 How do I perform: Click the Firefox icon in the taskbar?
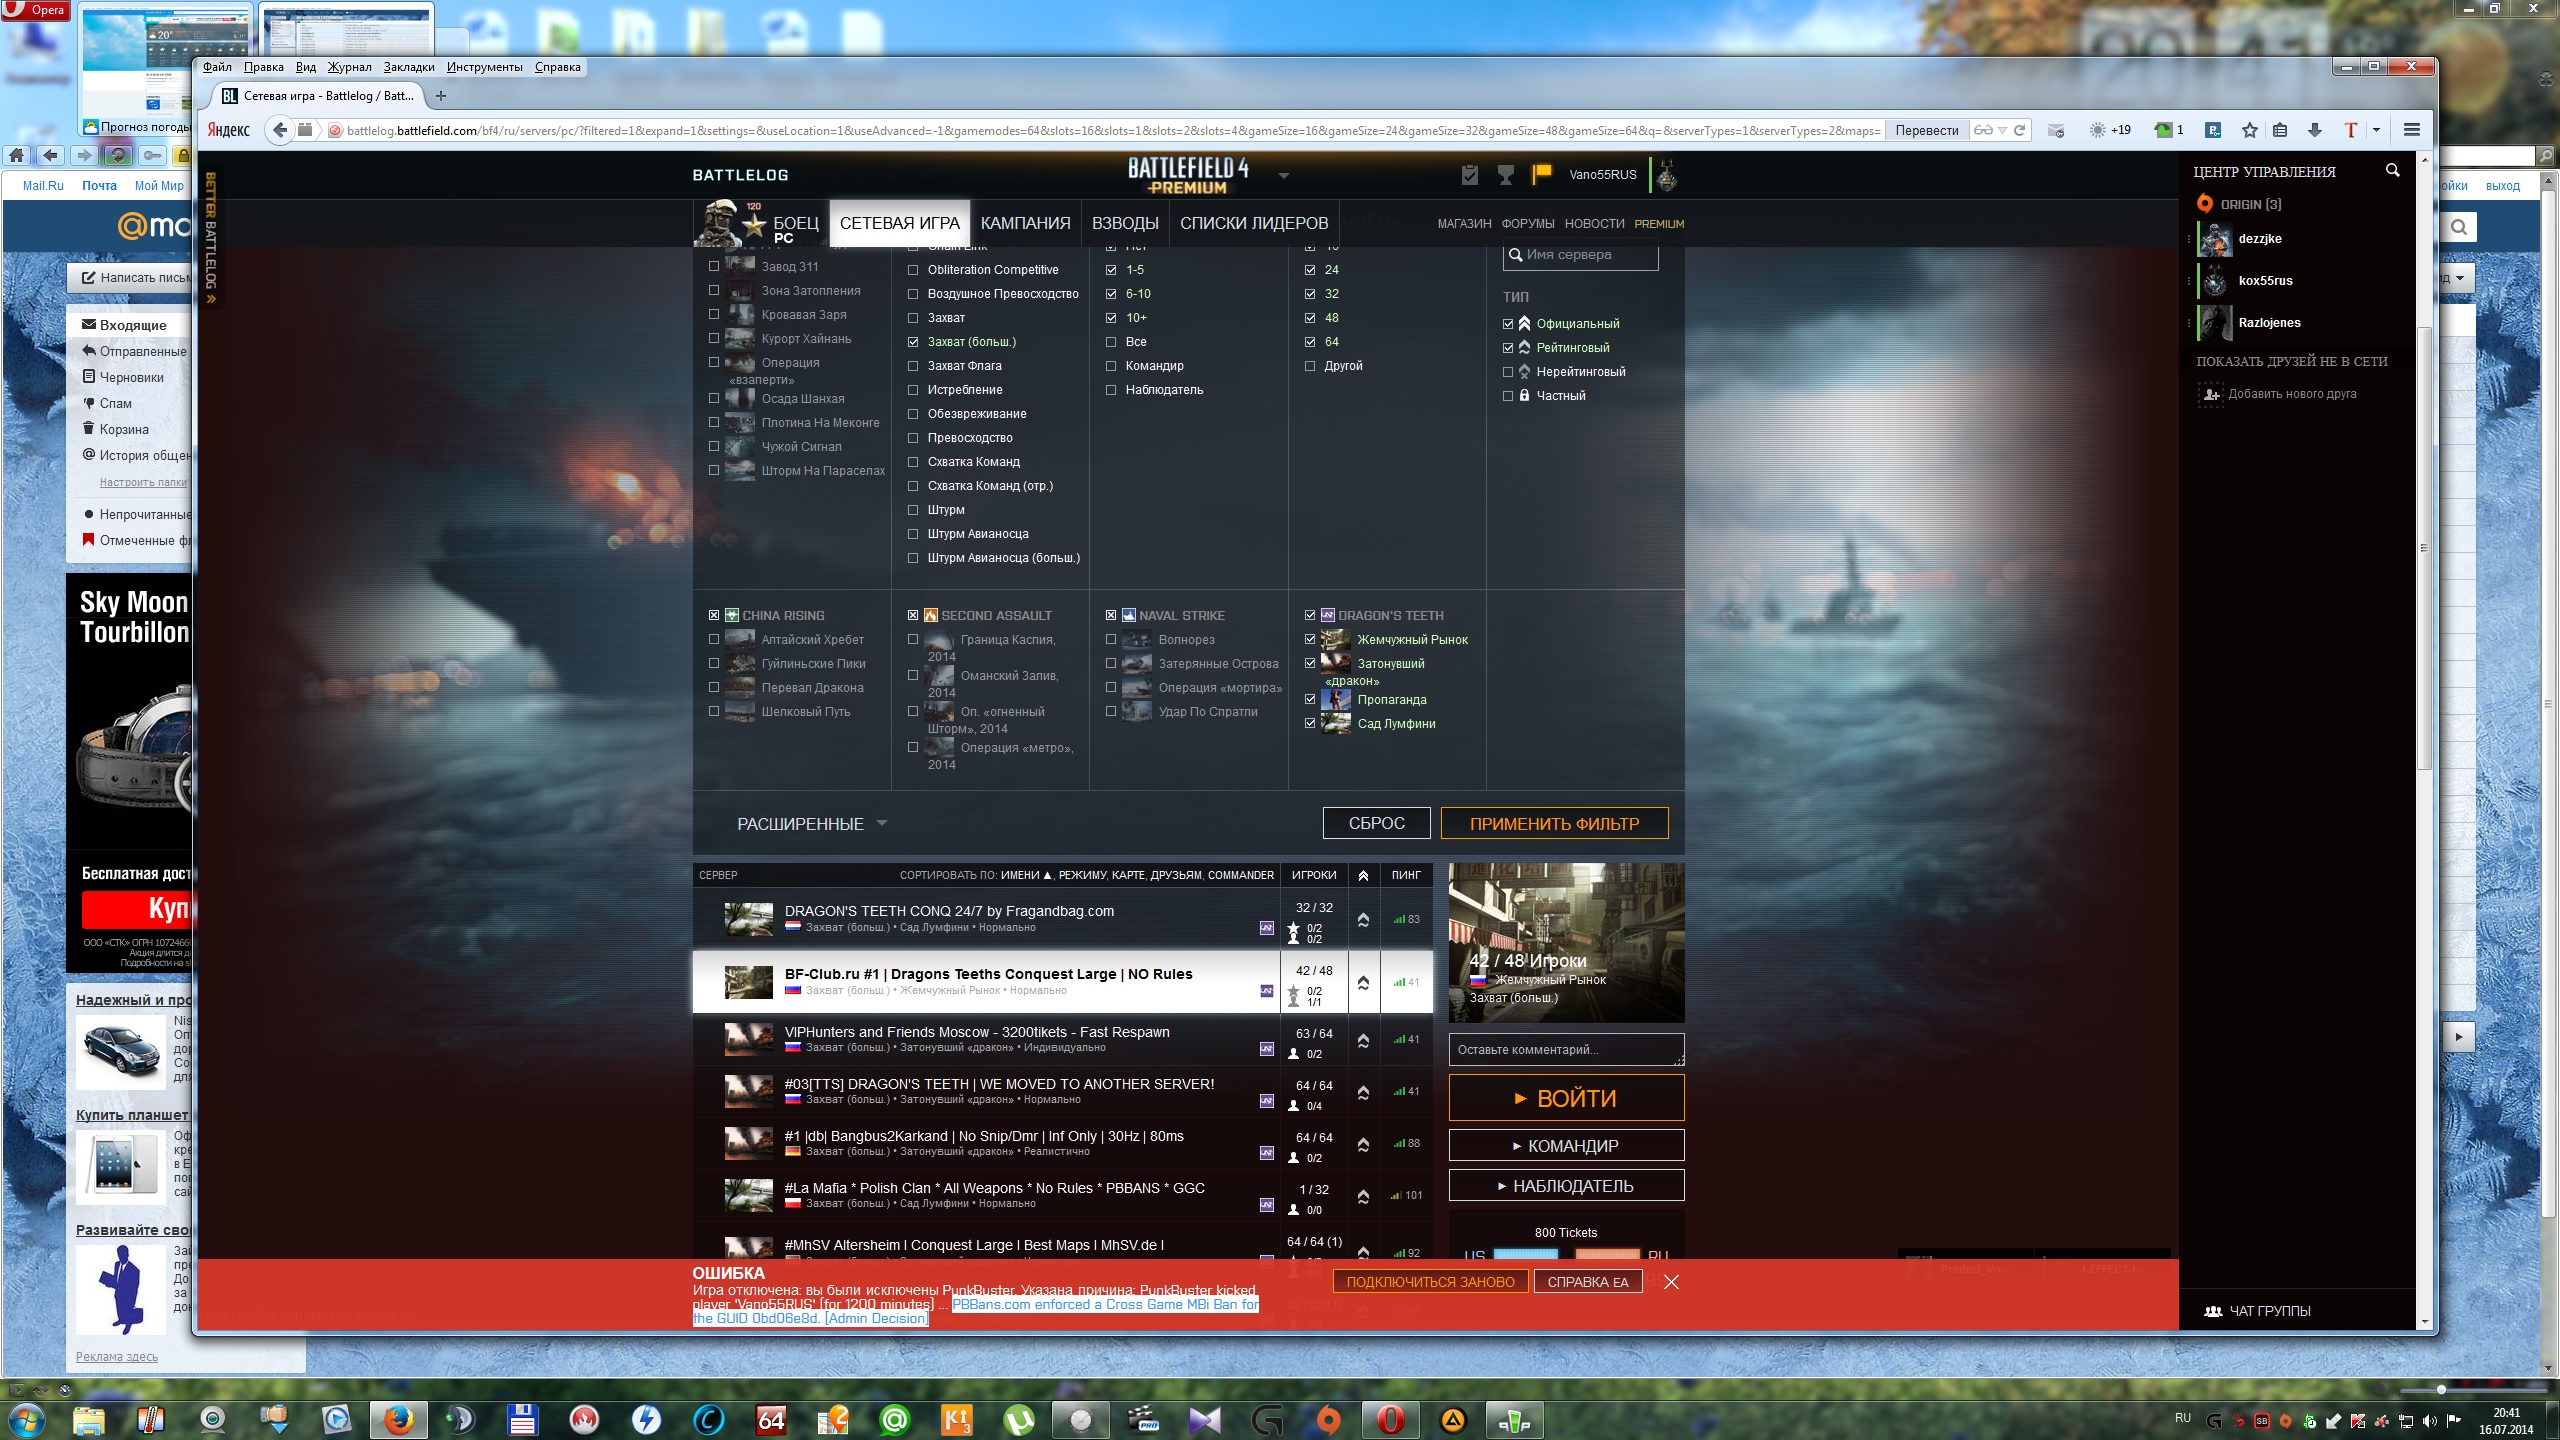(399, 1419)
